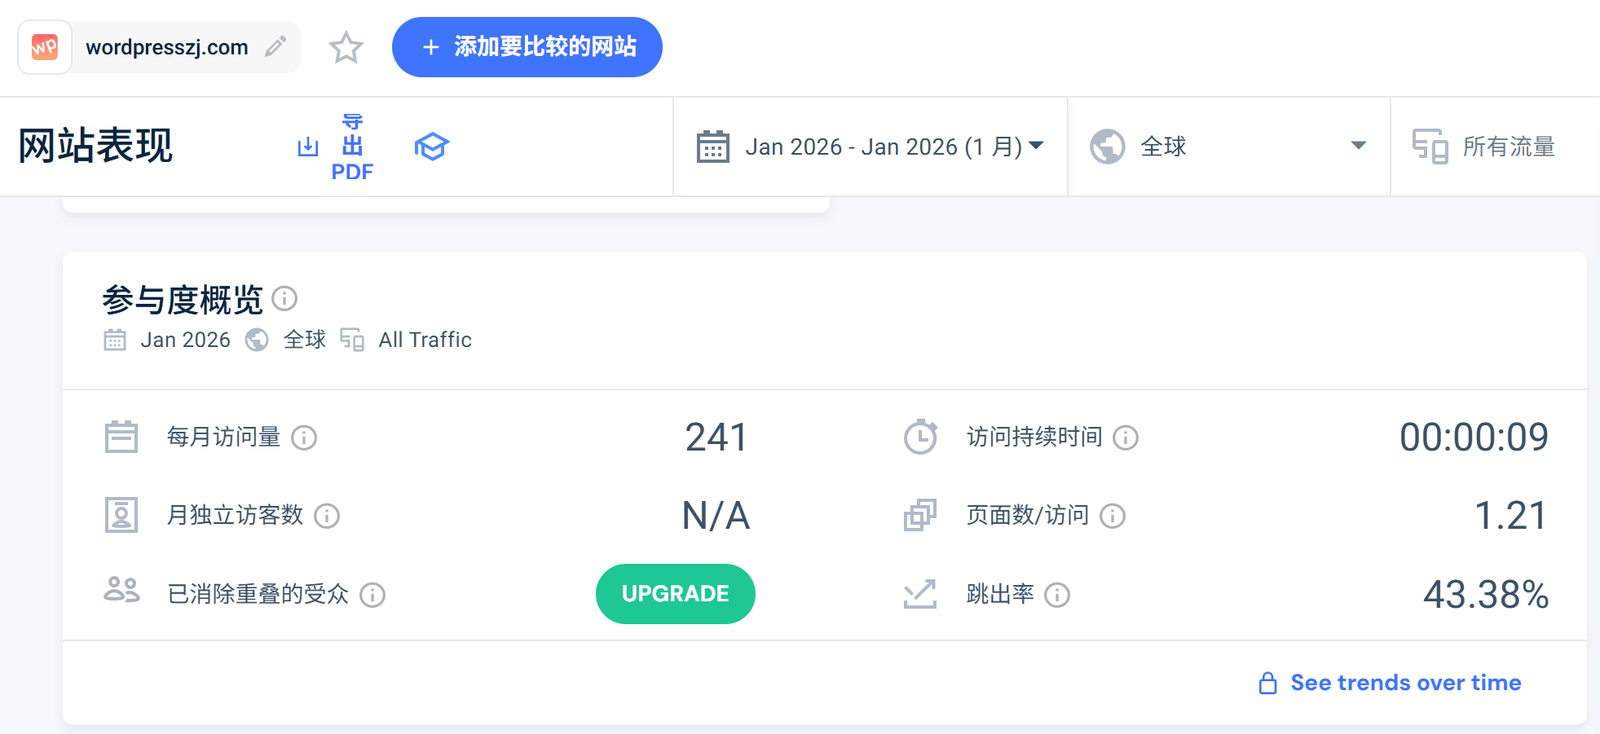The height and width of the screenshot is (734, 1600).
Task: Open the academy graduation cap icon
Action: coord(431,146)
